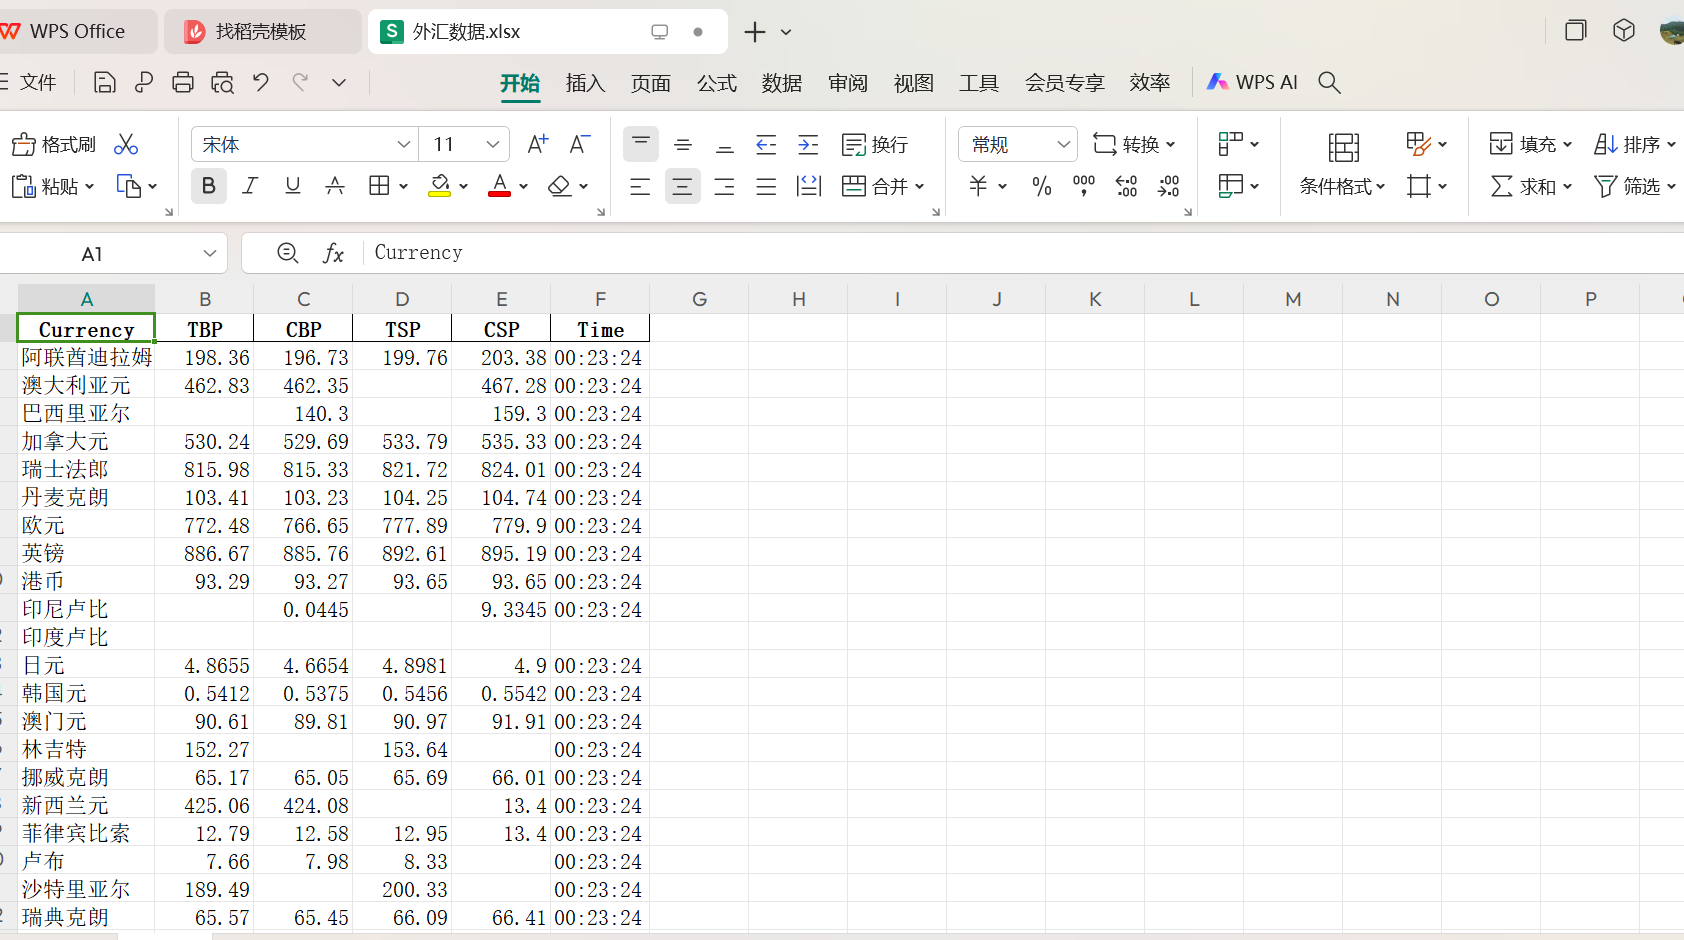Click the WPS AI button
This screenshot has width=1684, height=940.
(x=1252, y=82)
